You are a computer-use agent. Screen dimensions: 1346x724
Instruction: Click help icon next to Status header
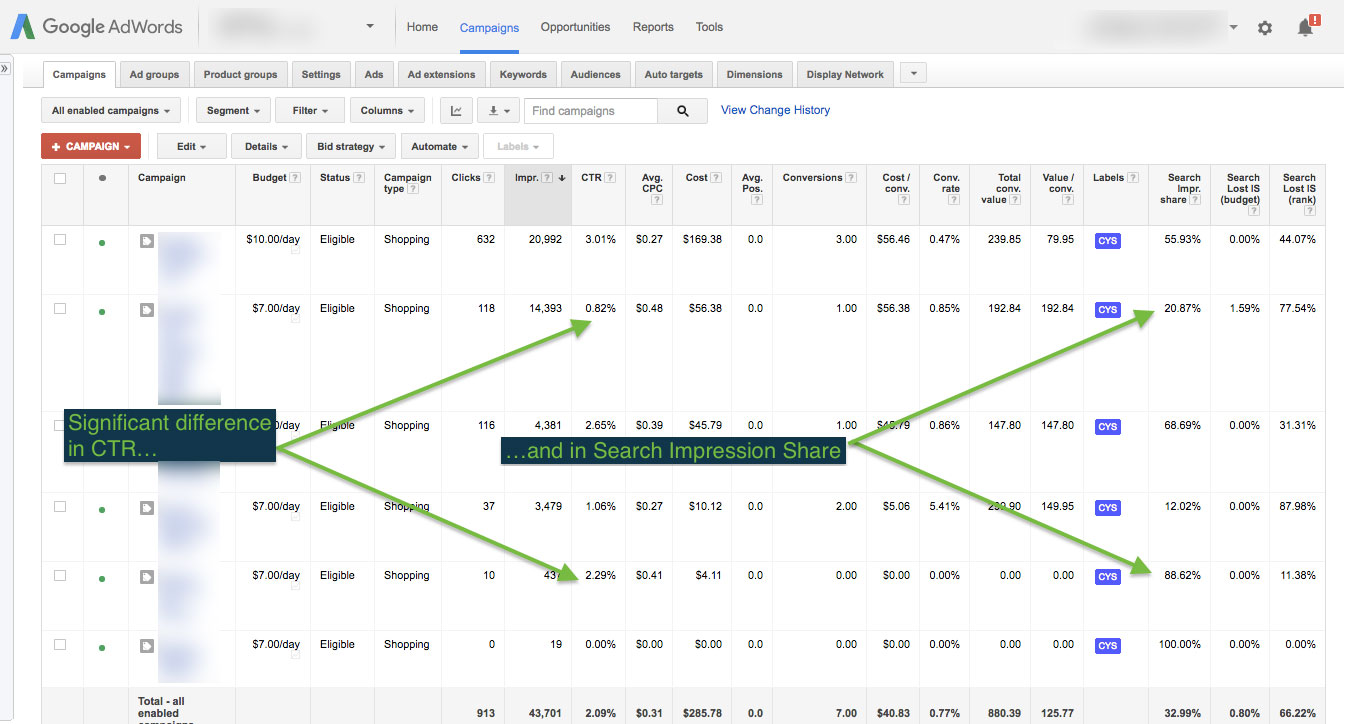[359, 178]
